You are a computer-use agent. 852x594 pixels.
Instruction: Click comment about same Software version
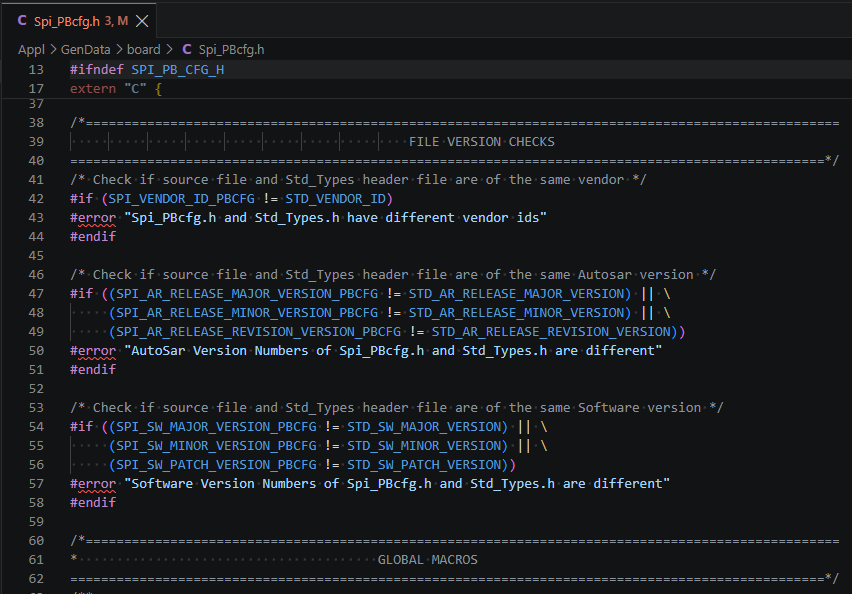click(397, 408)
